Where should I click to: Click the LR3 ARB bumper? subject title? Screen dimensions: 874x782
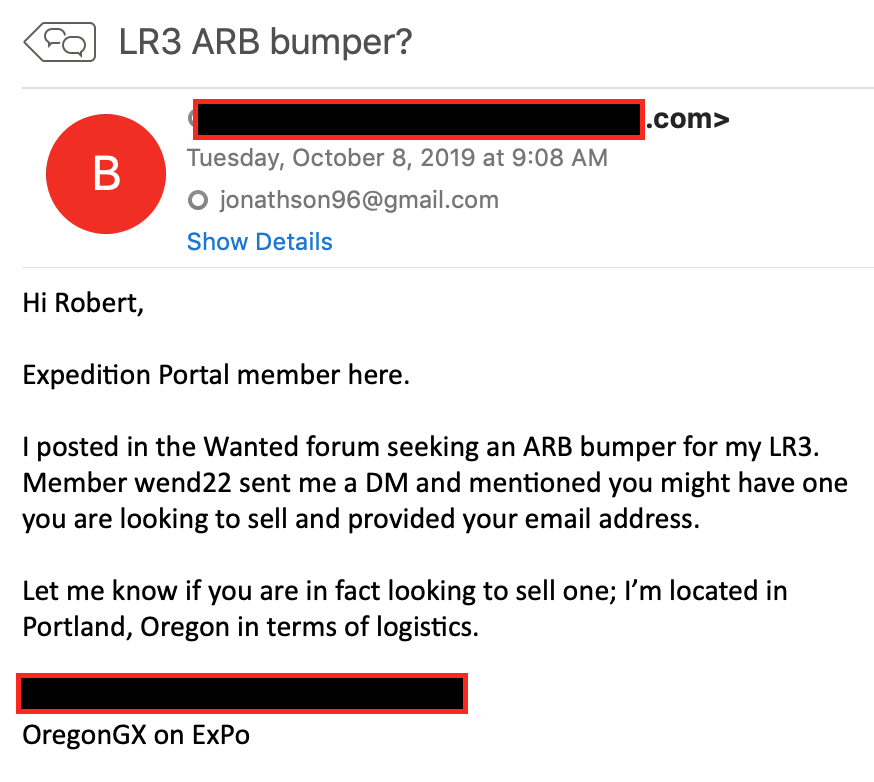265,42
